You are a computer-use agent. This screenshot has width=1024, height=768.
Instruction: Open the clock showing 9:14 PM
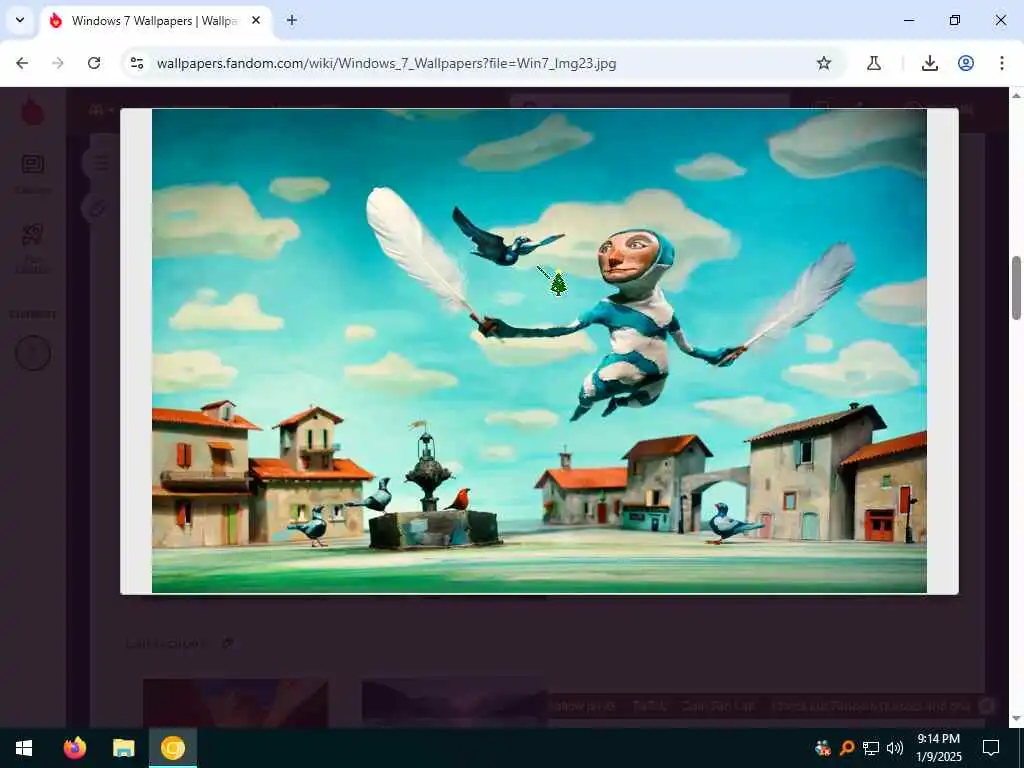click(x=938, y=748)
